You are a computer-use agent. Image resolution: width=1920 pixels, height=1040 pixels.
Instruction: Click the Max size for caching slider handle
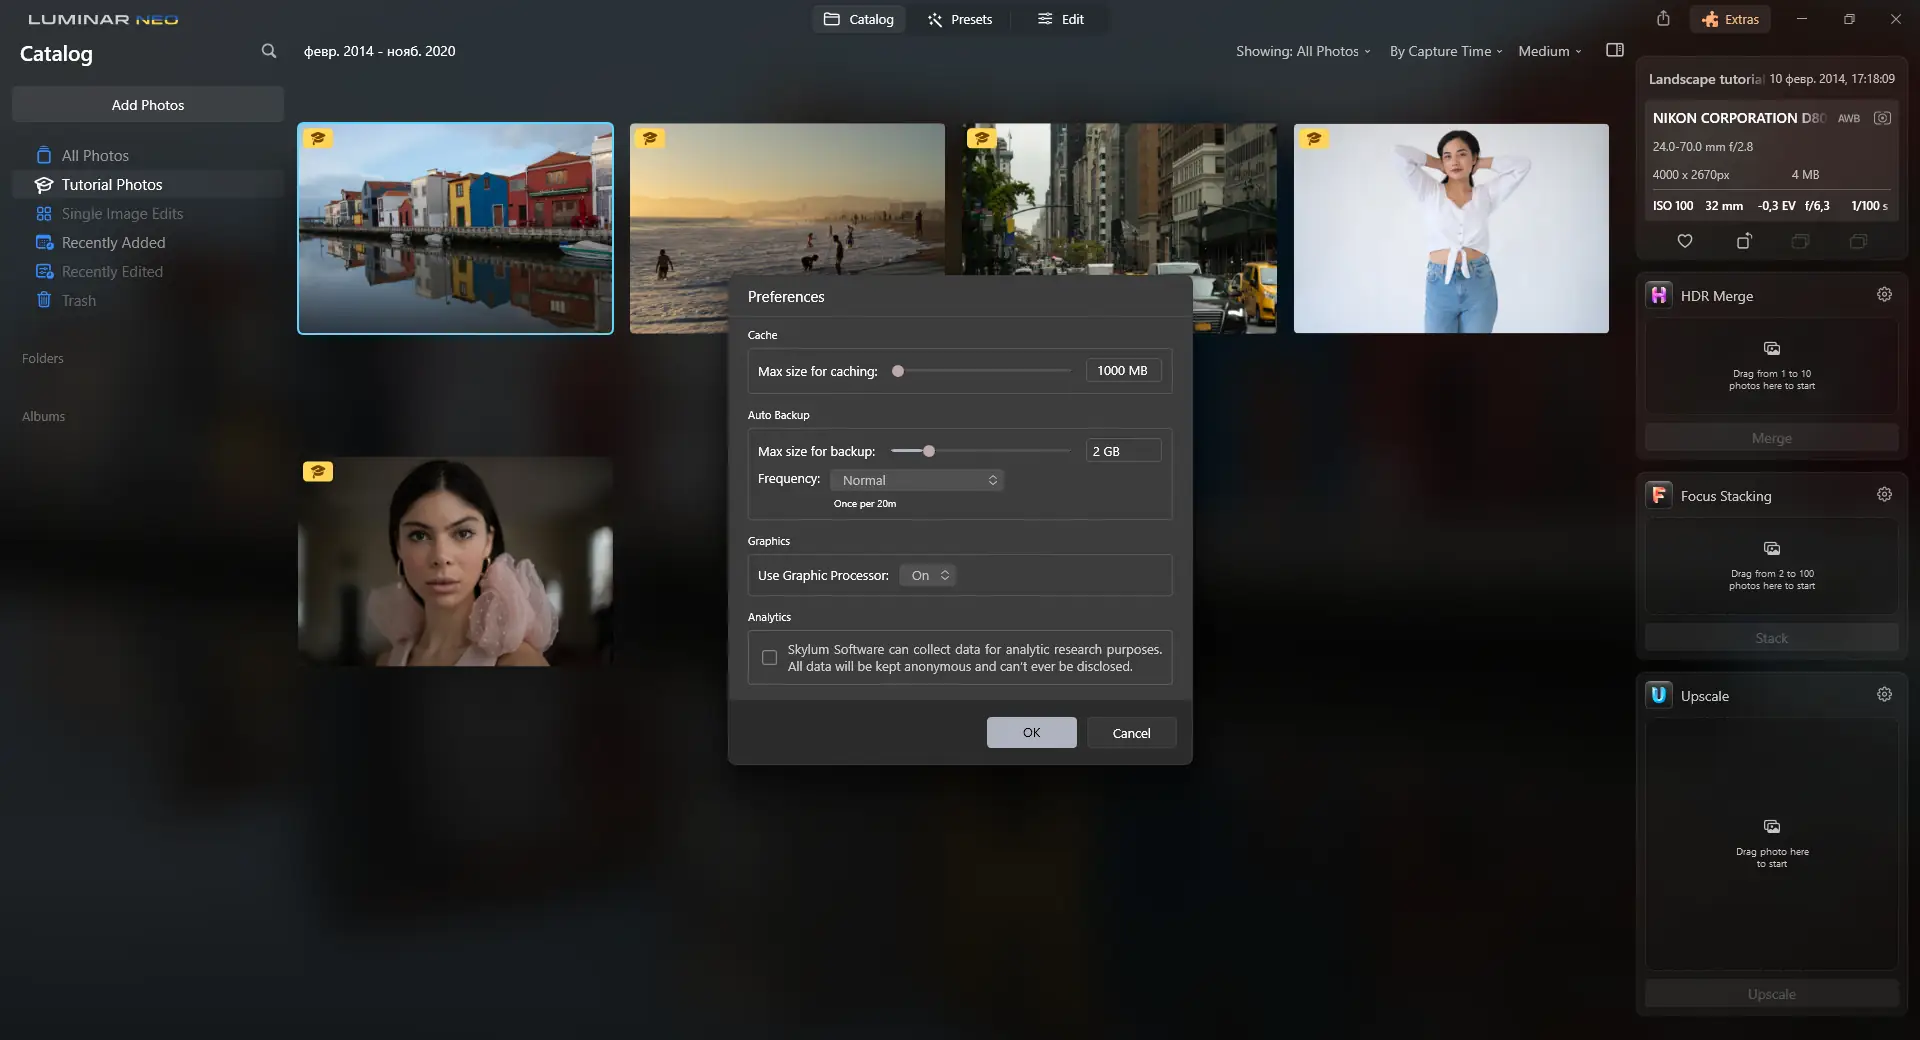click(x=898, y=371)
